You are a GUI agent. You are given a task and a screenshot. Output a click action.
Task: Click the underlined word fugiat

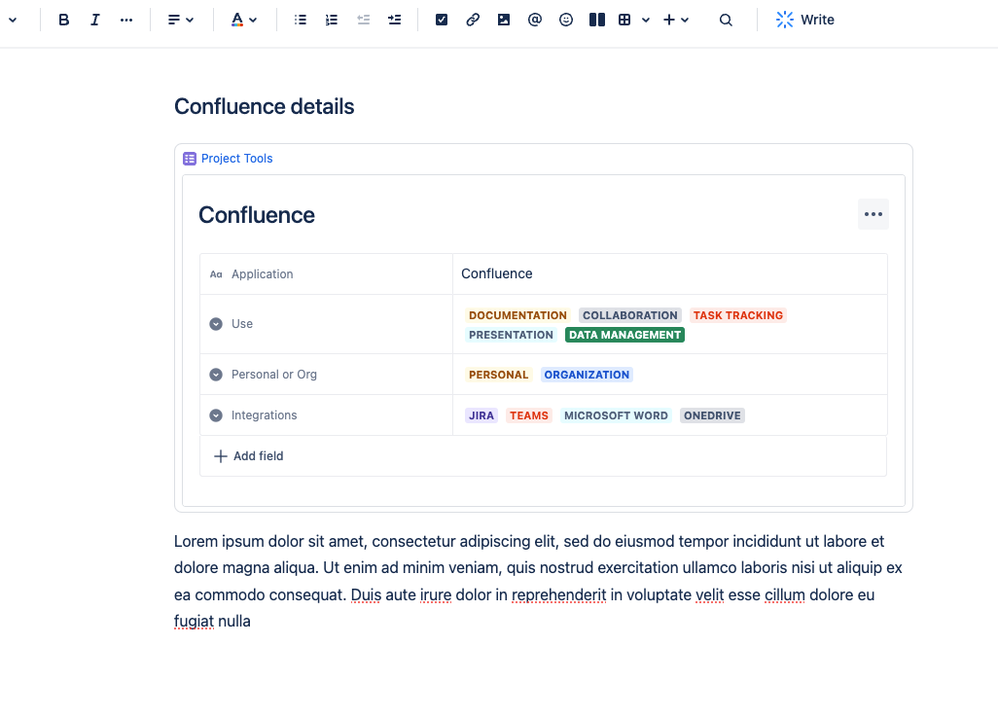[194, 621]
